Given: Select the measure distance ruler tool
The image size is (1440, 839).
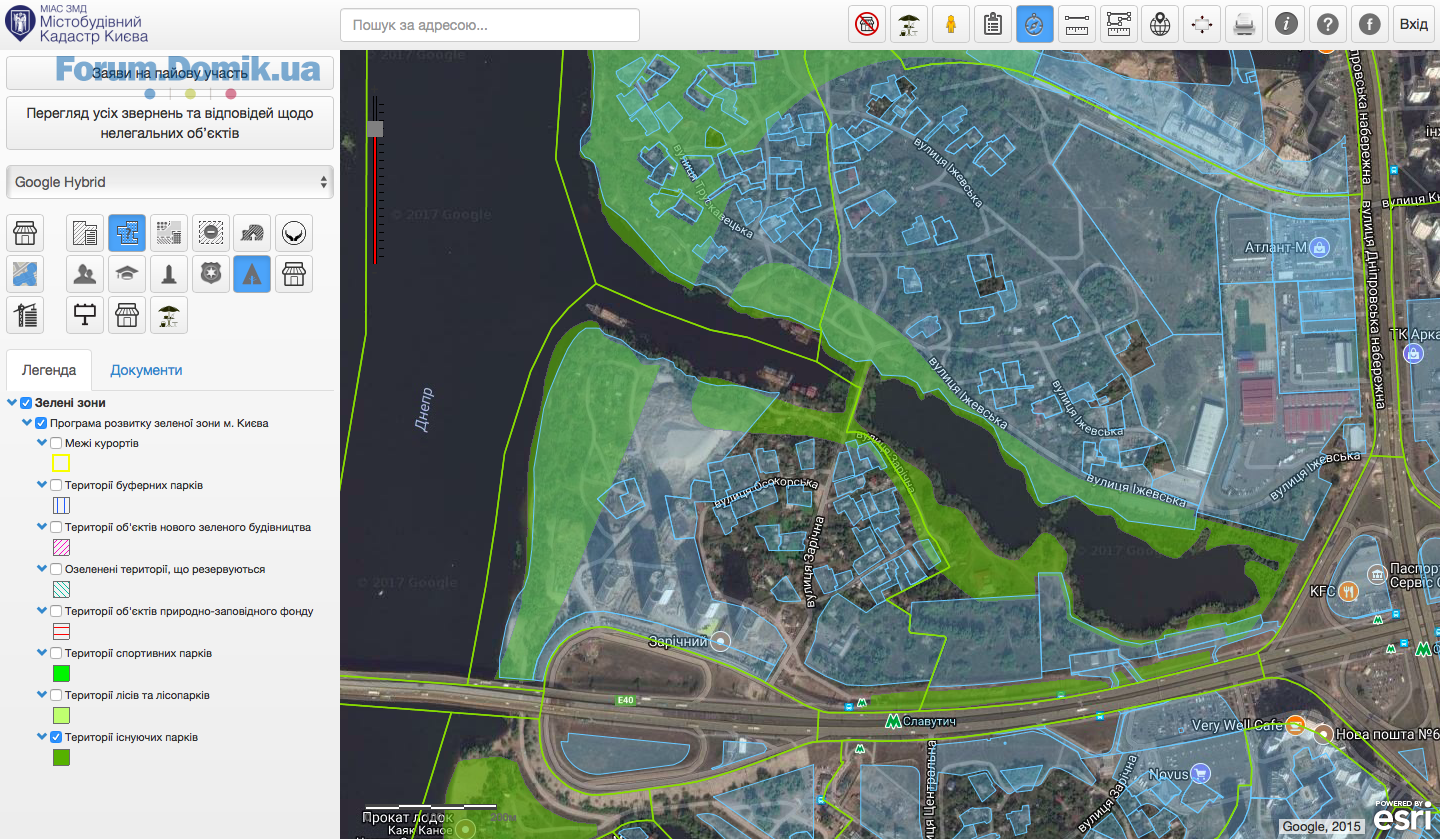Looking at the screenshot, I should 1077,25.
